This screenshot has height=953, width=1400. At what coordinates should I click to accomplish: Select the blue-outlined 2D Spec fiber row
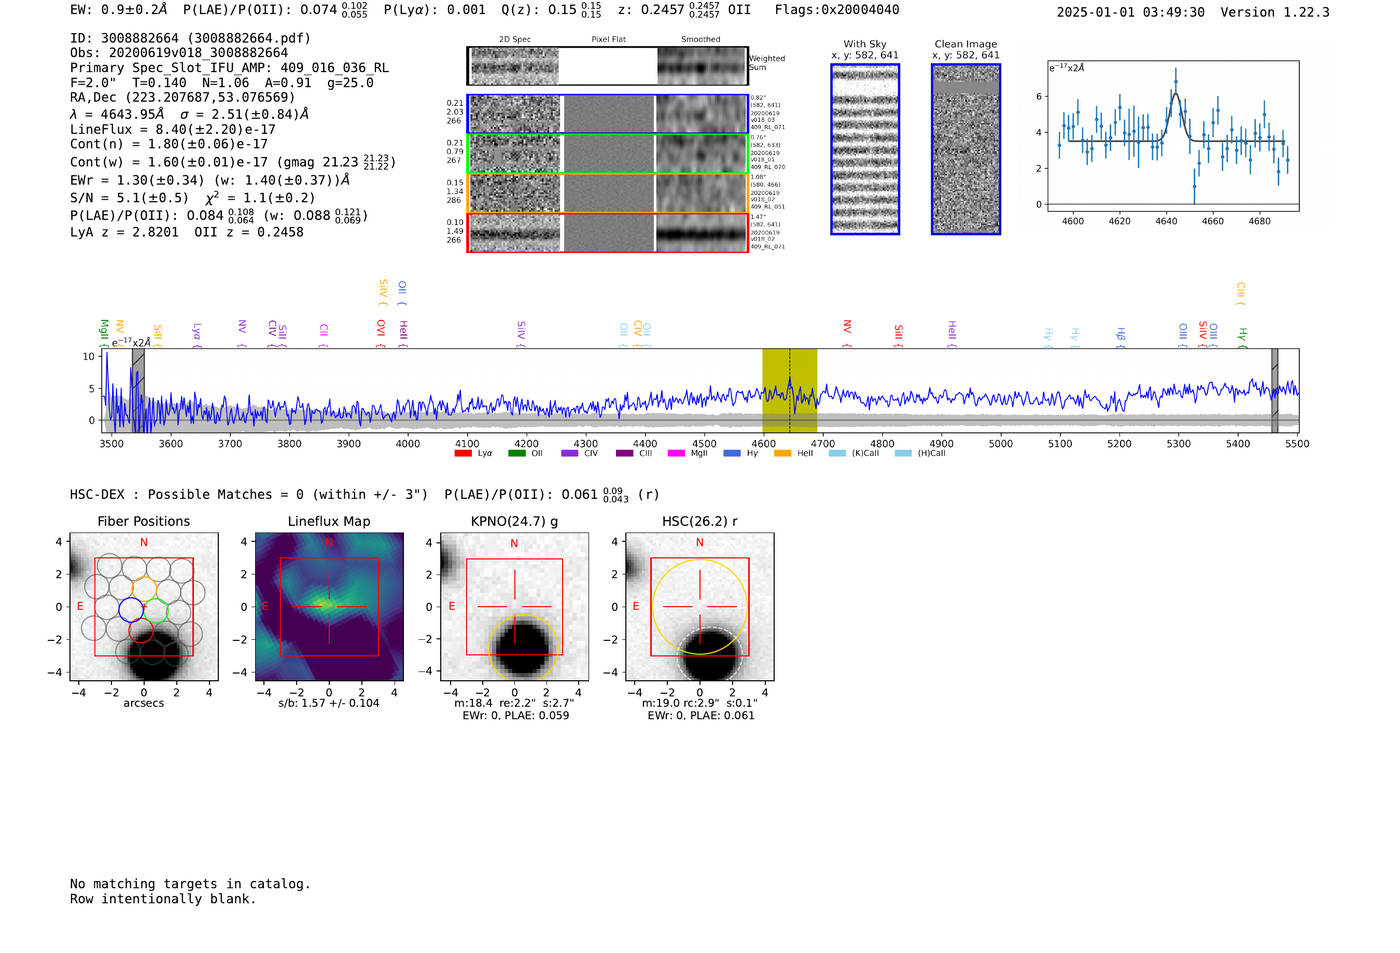515,114
